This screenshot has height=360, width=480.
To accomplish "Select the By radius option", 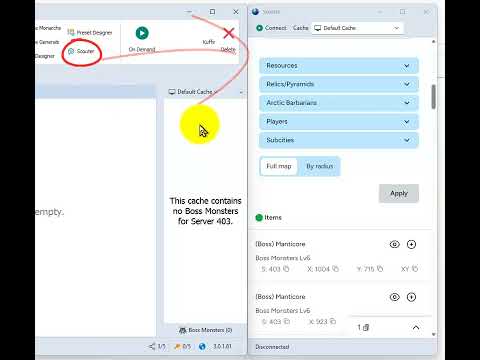I will tap(319, 166).
